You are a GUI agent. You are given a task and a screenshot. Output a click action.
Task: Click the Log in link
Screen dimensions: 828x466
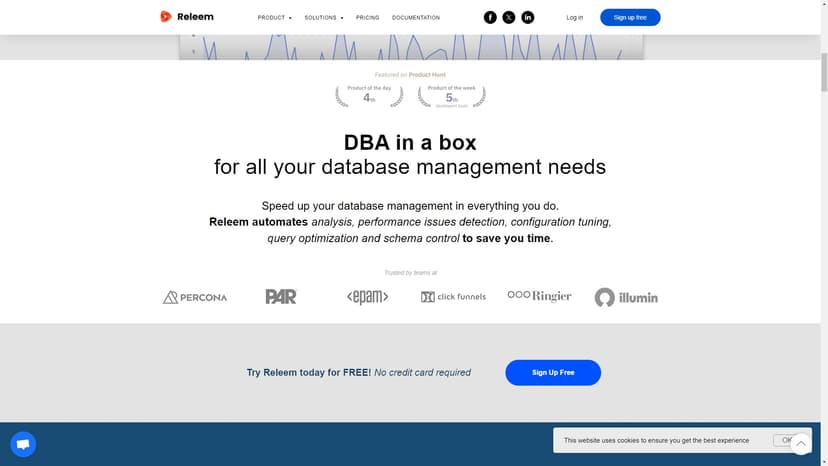pos(575,17)
